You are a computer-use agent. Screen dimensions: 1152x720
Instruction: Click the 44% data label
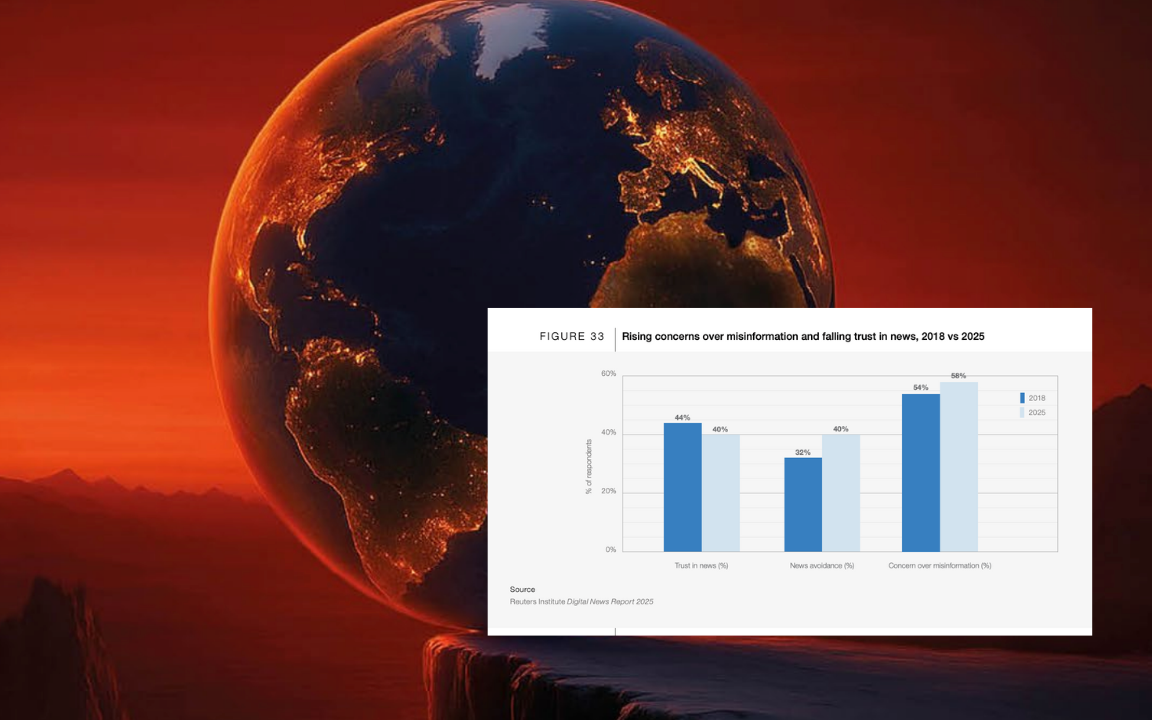(682, 417)
